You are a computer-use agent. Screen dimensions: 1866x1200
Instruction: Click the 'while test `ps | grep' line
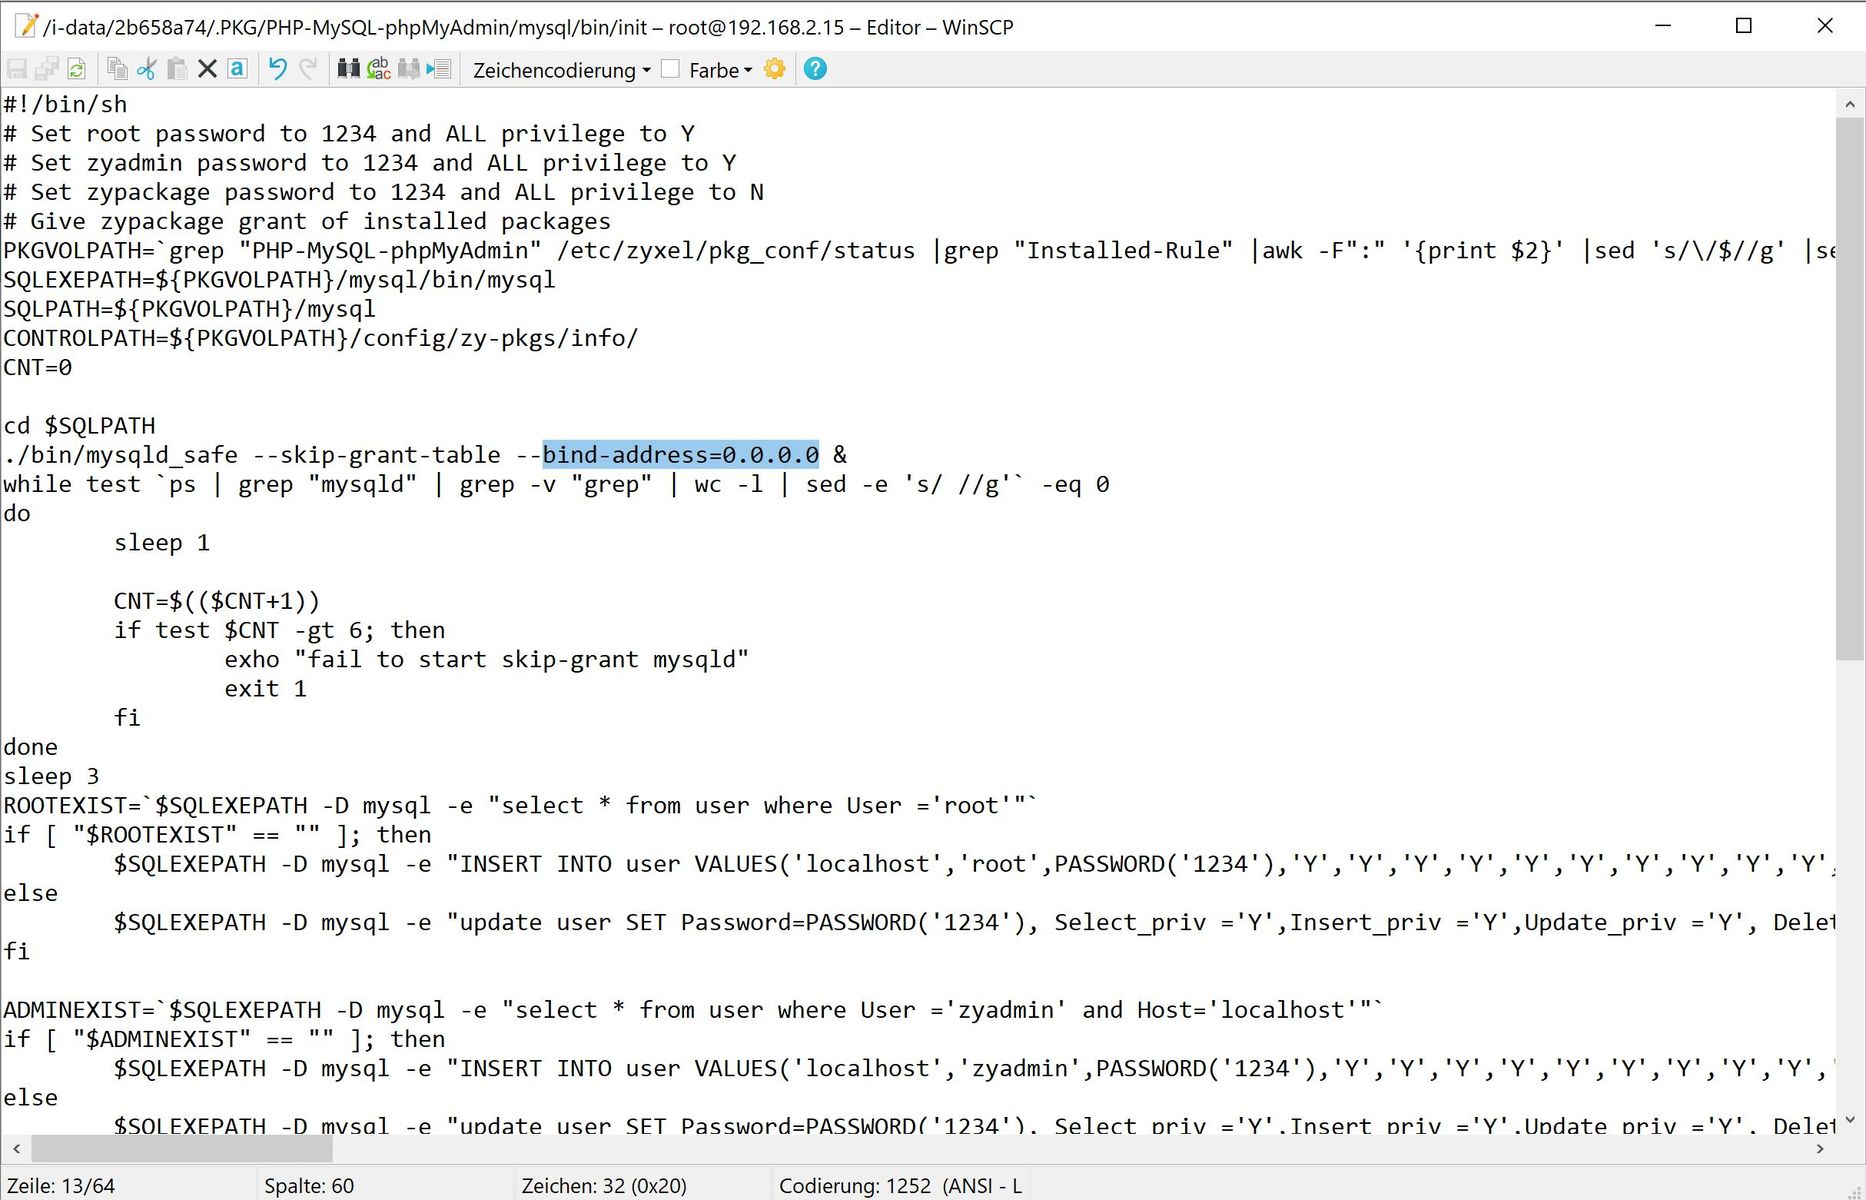pyautogui.click(x=556, y=484)
